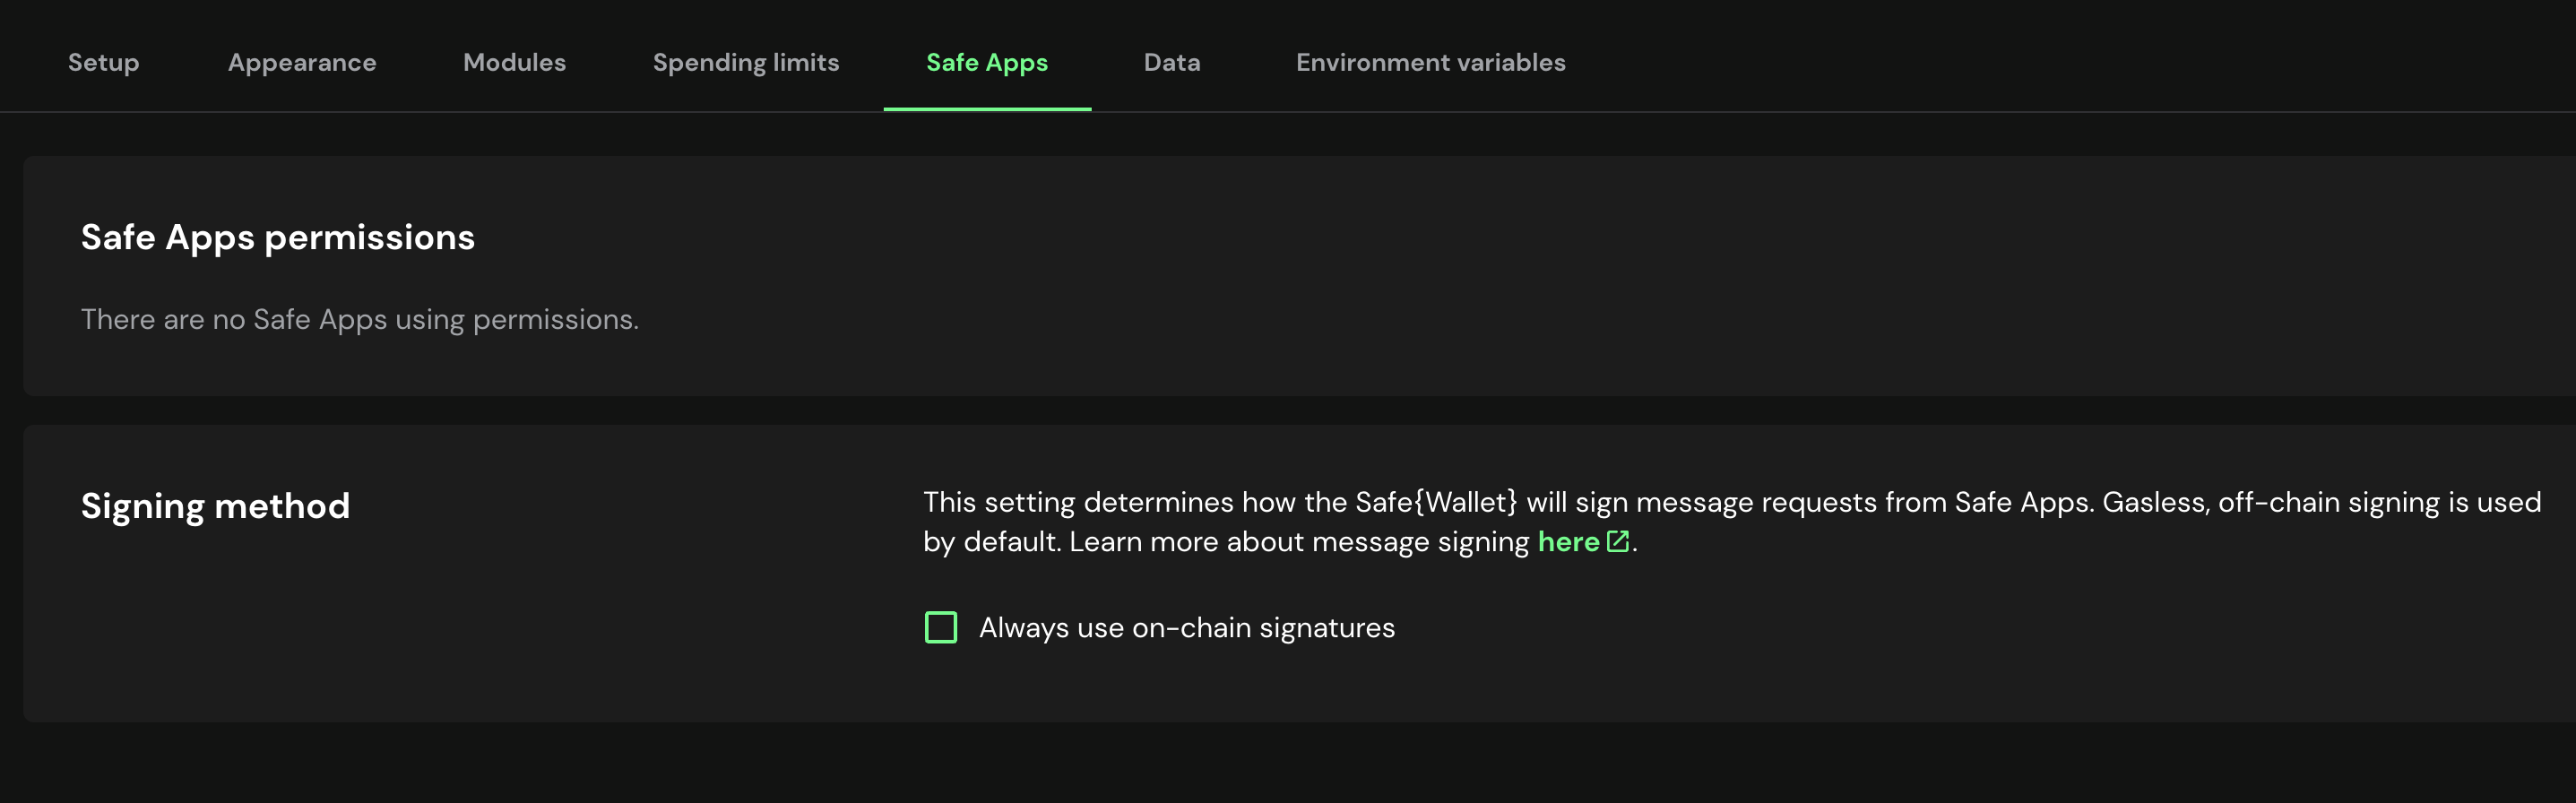
Task: Open the Environment variables tab
Action: pyautogui.click(x=1430, y=62)
